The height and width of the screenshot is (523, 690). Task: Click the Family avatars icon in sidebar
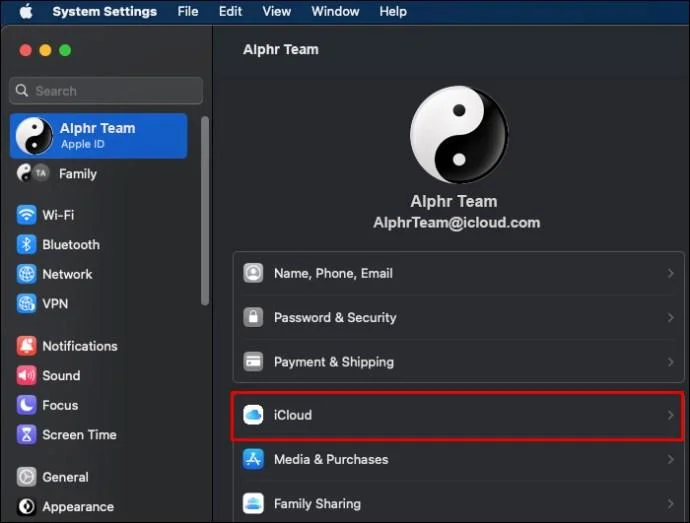tap(33, 173)
